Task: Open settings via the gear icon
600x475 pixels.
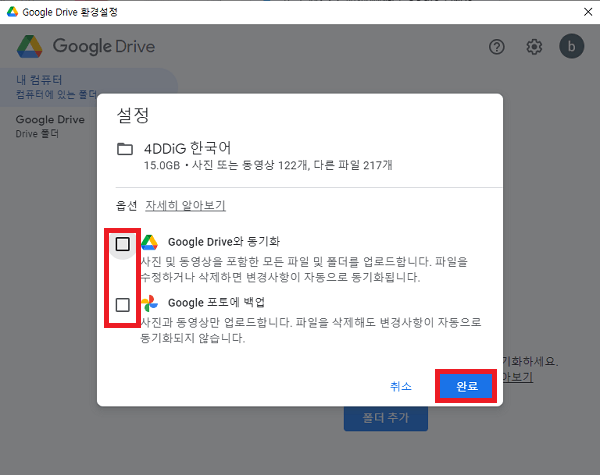Action: pos(534,47)
